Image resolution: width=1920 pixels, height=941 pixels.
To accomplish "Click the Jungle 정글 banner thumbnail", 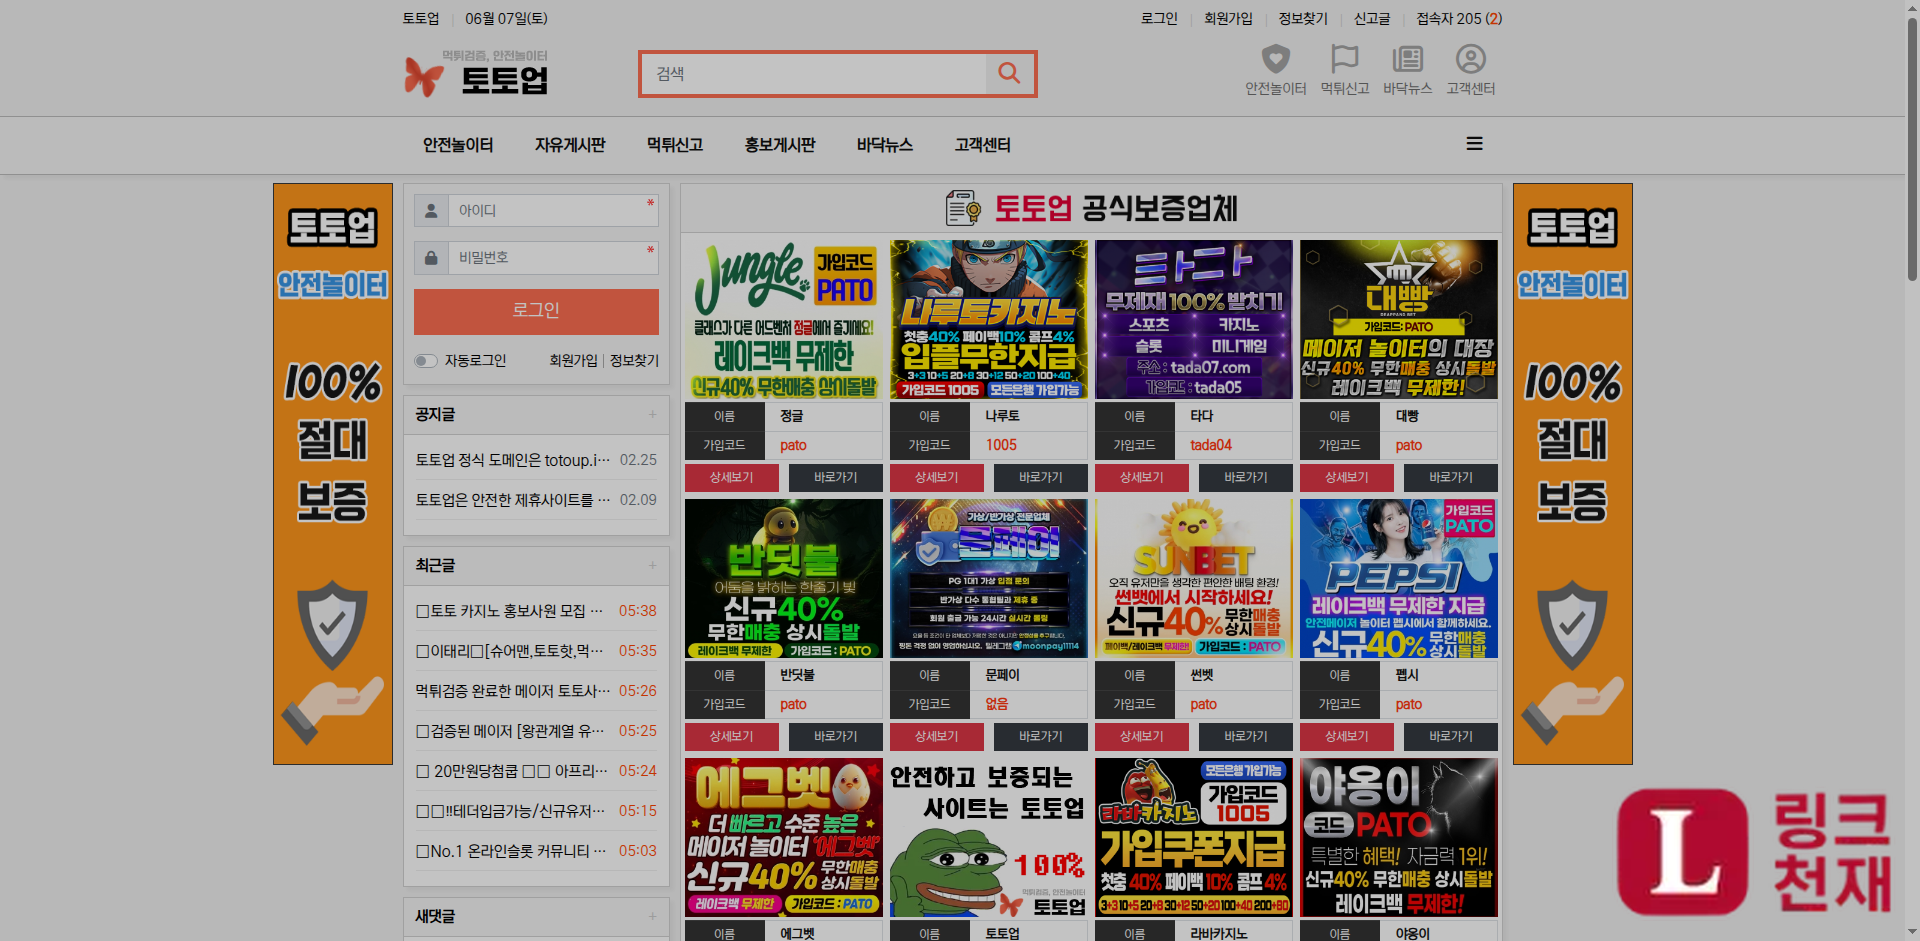I will click(784, 319).
